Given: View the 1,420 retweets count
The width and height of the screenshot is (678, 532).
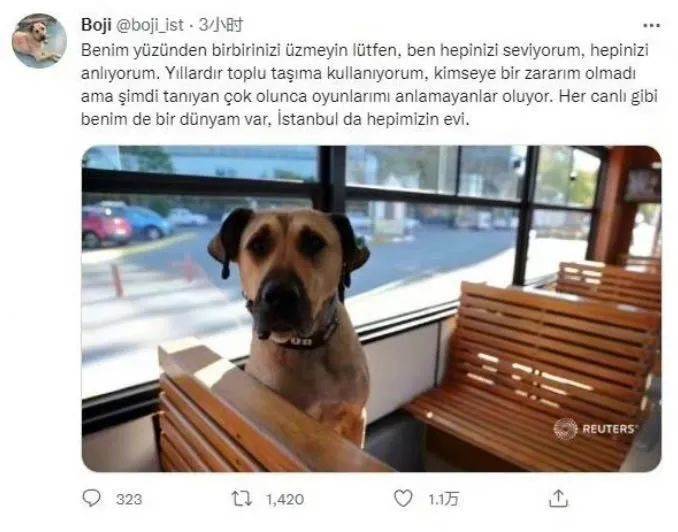Looking at the screenshot, I should (285, 499).
